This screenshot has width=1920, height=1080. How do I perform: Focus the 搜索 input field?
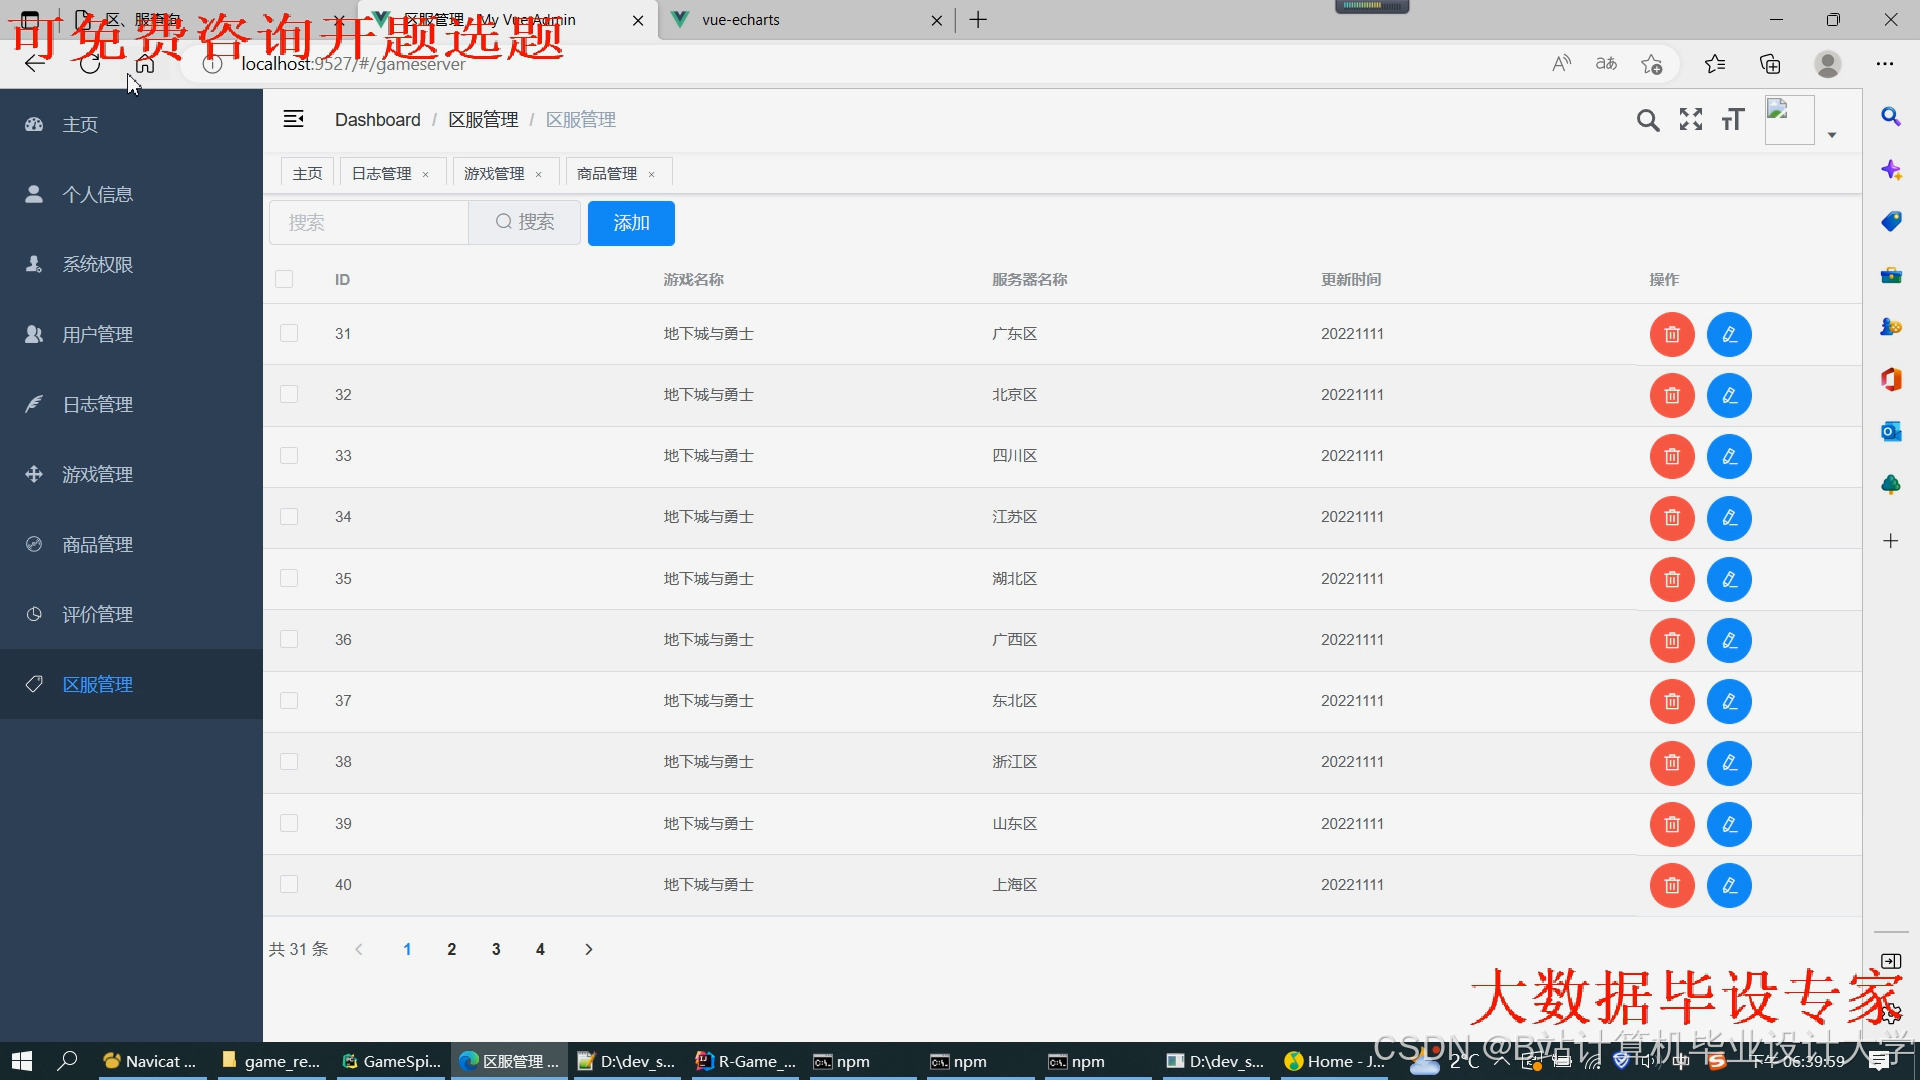coord(368,223)
